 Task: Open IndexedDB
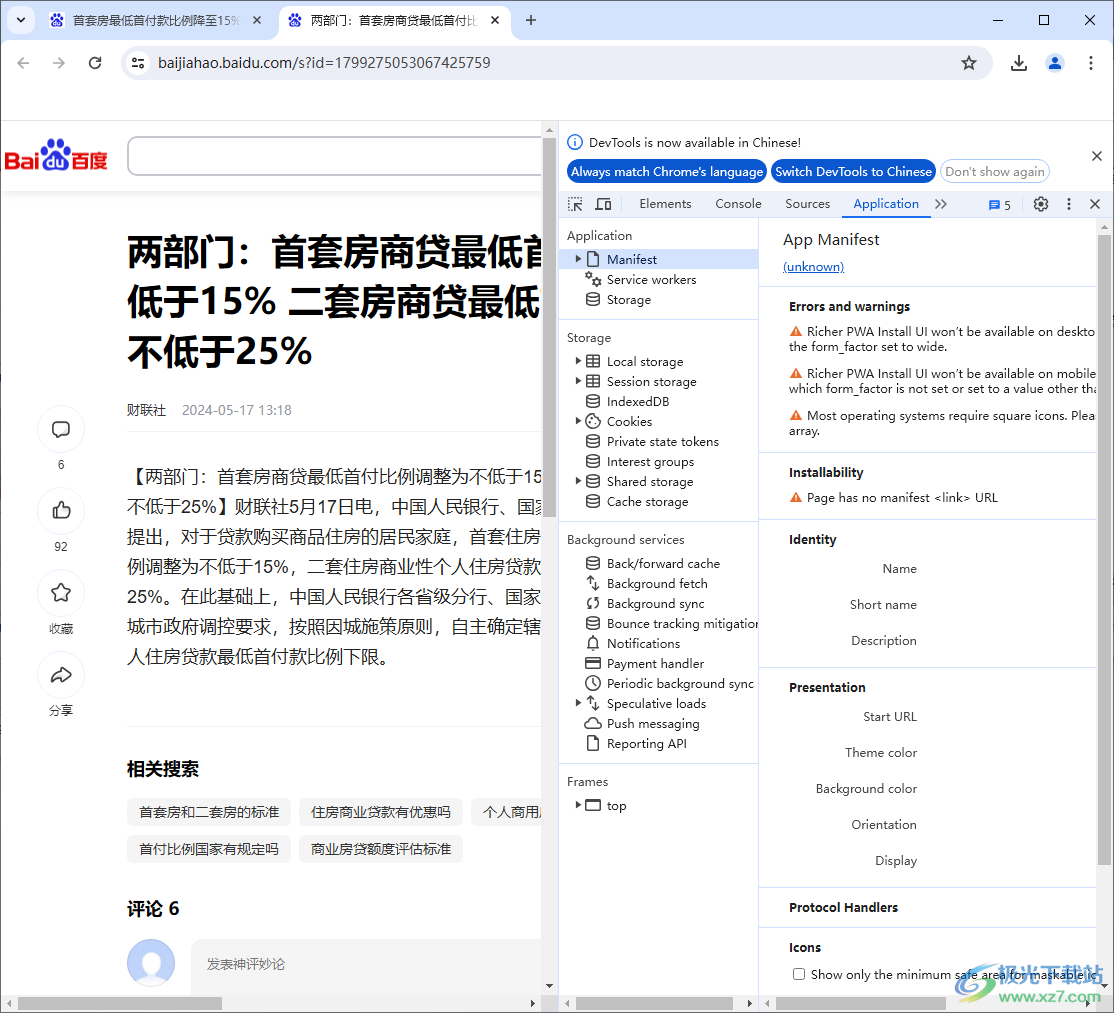click(x=637, y=401)
